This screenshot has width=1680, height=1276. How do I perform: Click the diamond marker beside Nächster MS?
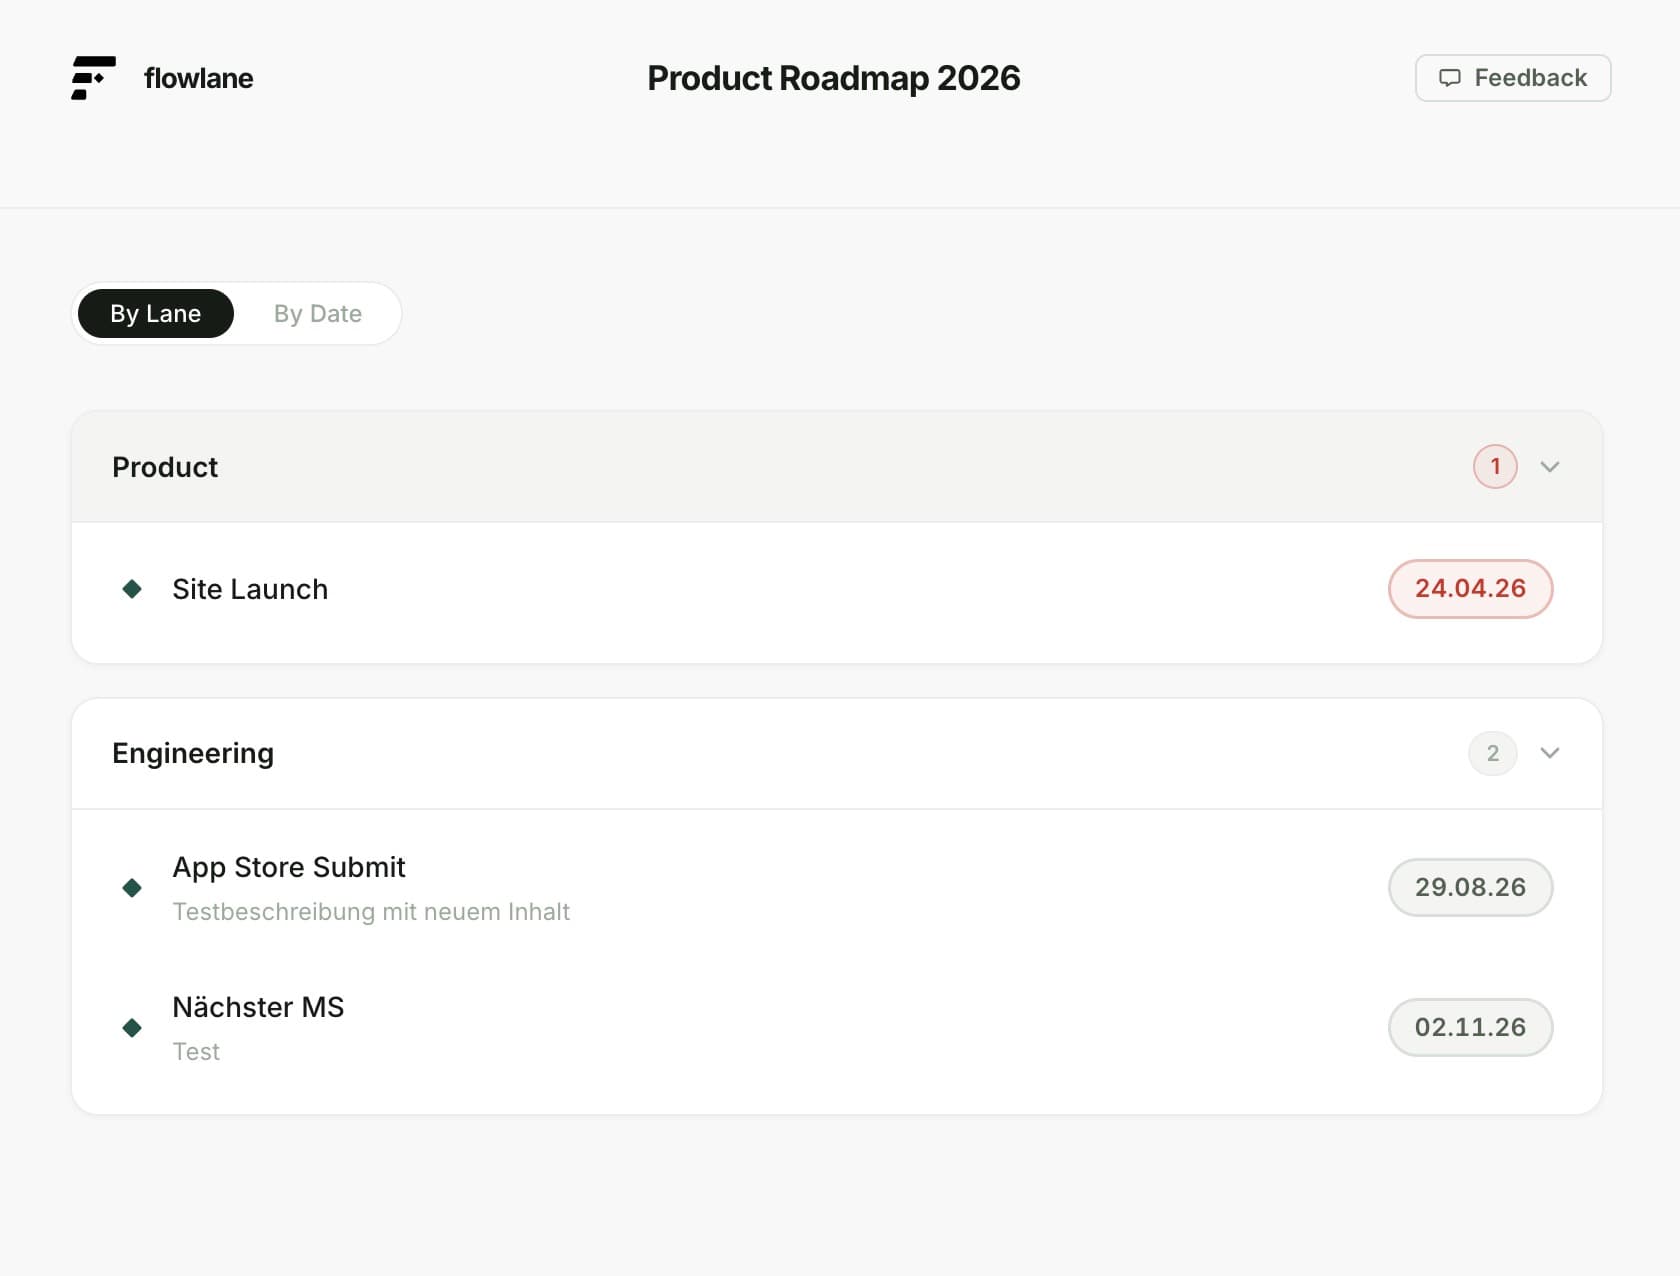(x=132, y=1028)
